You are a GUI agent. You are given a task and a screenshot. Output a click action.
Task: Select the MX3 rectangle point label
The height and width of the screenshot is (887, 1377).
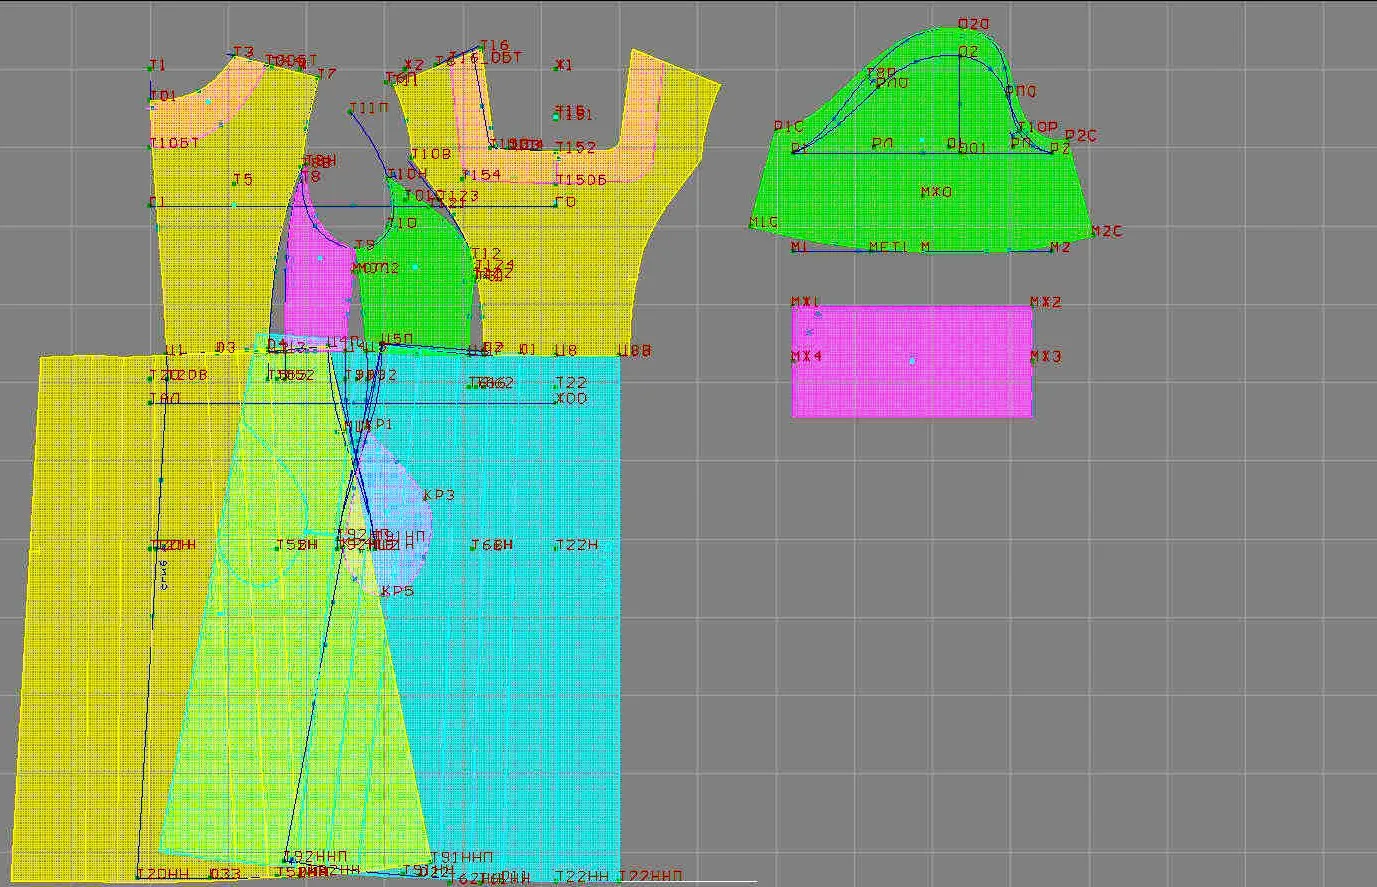click(x=1046, y=356)
